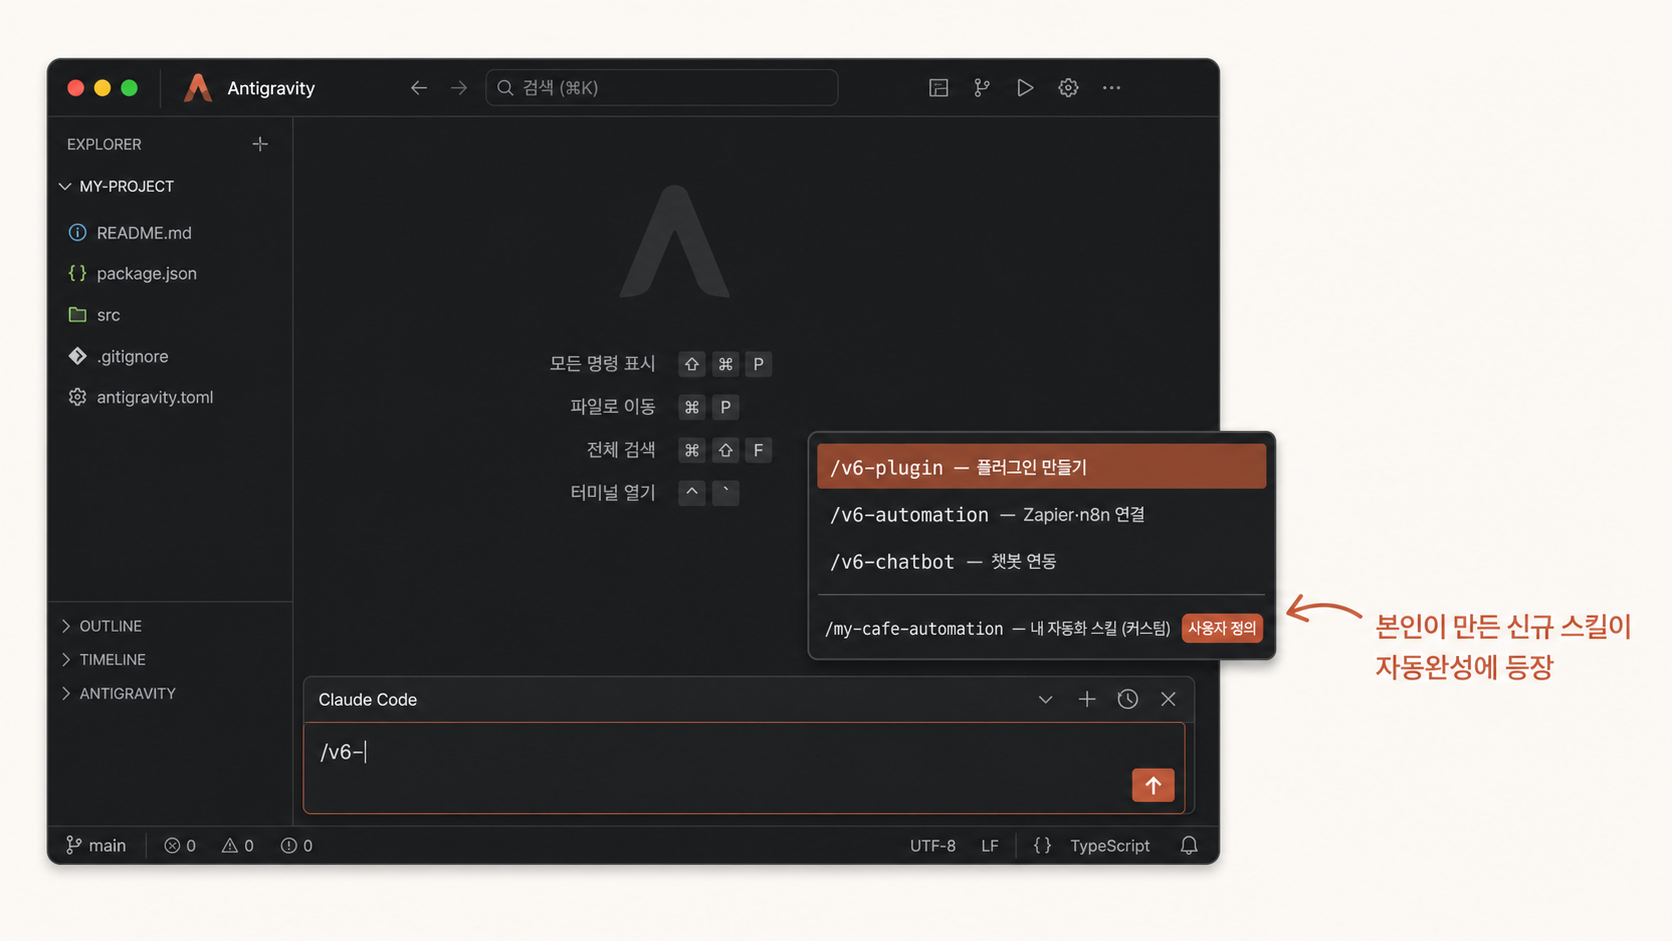Go forward with the right arrow
This screenshot has height=941, width=1672.
click(x=459, y=88)
